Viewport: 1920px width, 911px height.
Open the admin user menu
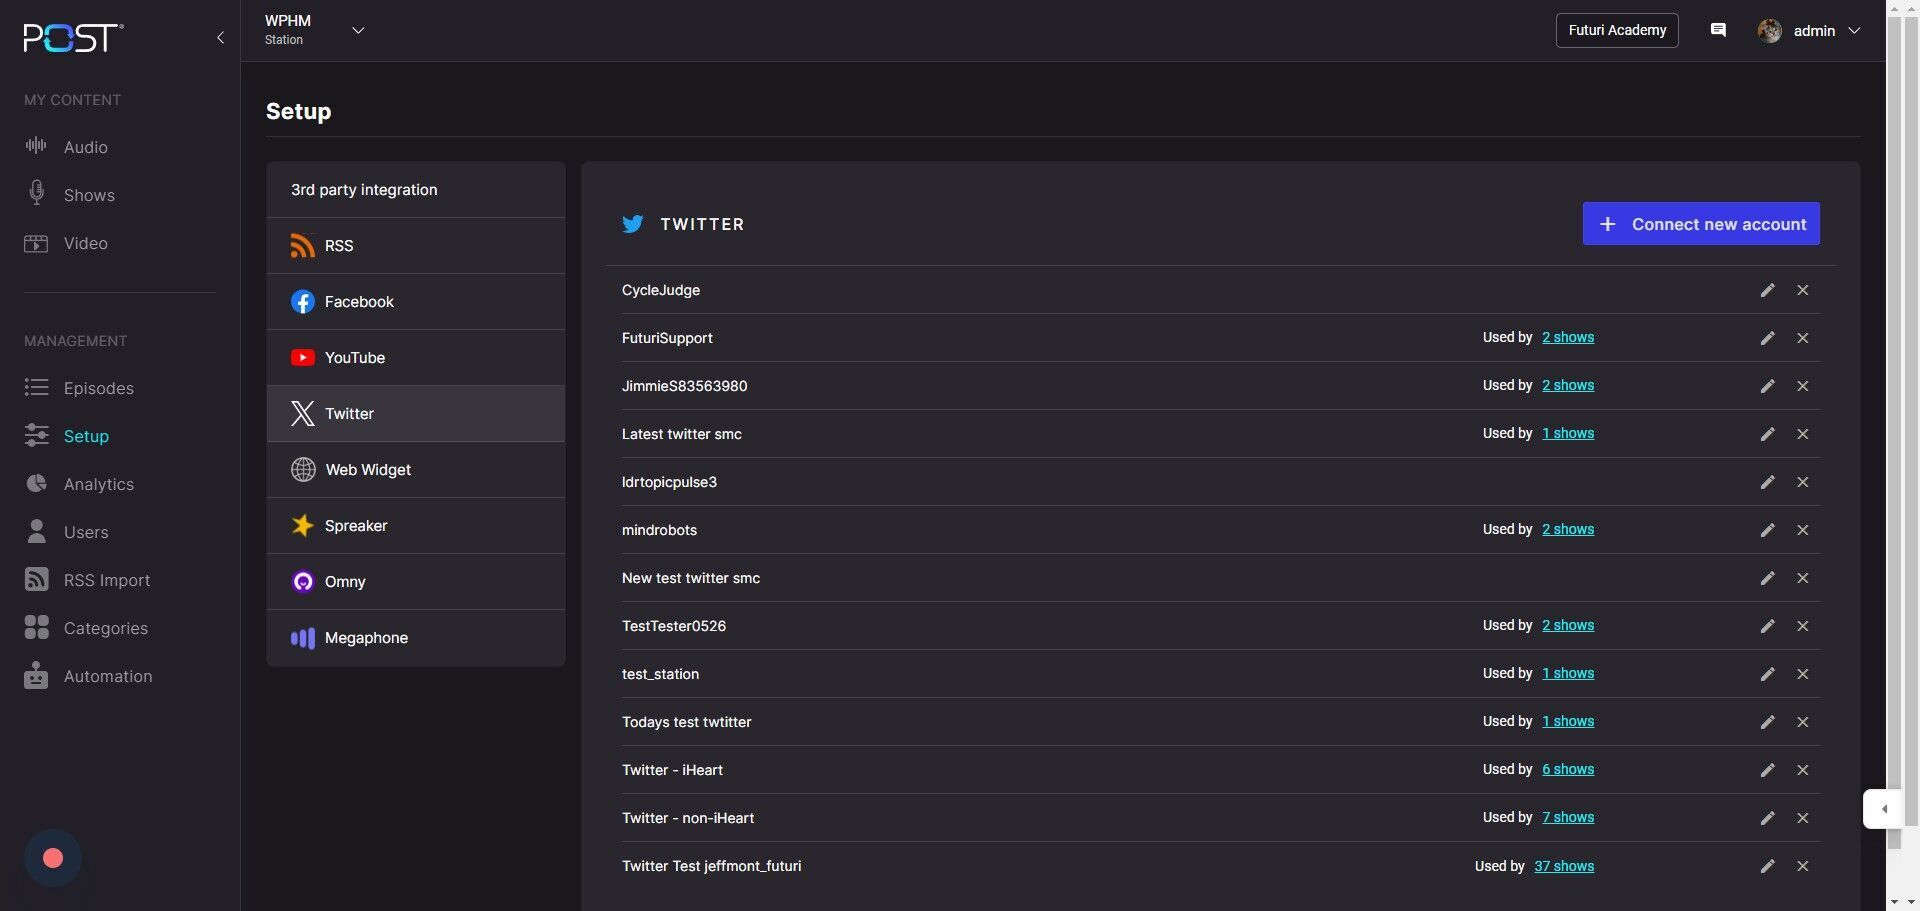tap(1811, 31)
